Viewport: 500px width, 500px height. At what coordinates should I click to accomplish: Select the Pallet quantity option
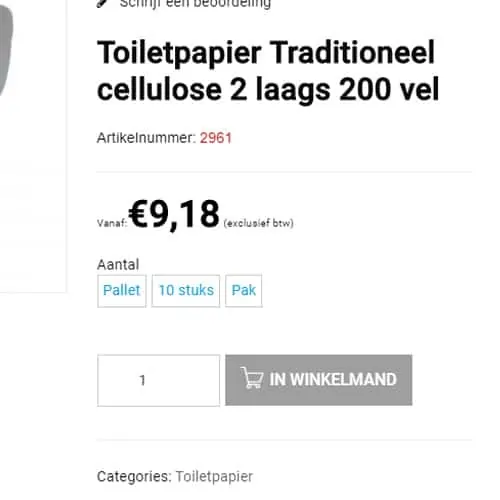click(x=122, y=291)
